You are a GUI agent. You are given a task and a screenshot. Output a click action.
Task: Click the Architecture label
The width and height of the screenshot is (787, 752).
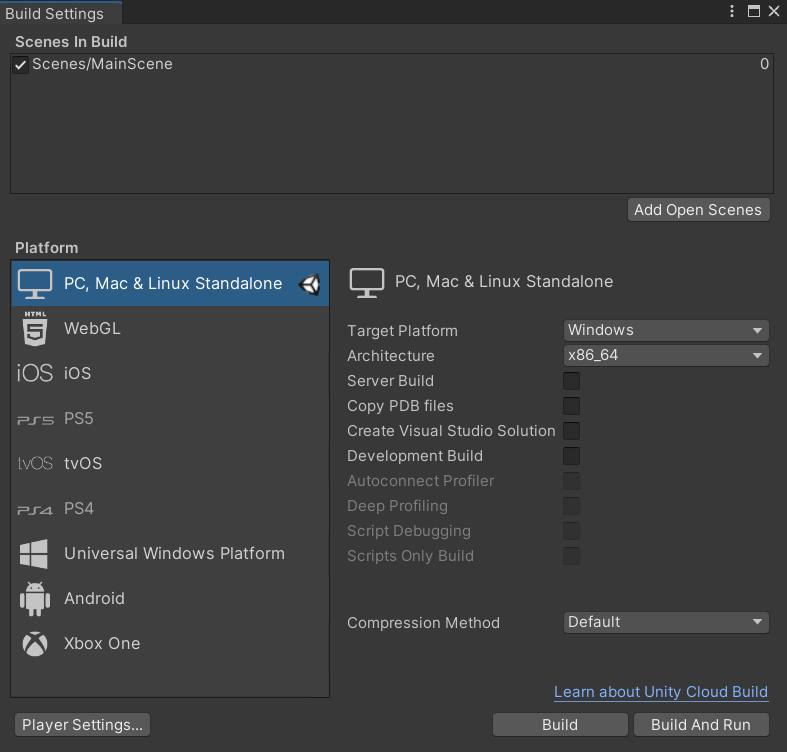[x=391, y=356]
